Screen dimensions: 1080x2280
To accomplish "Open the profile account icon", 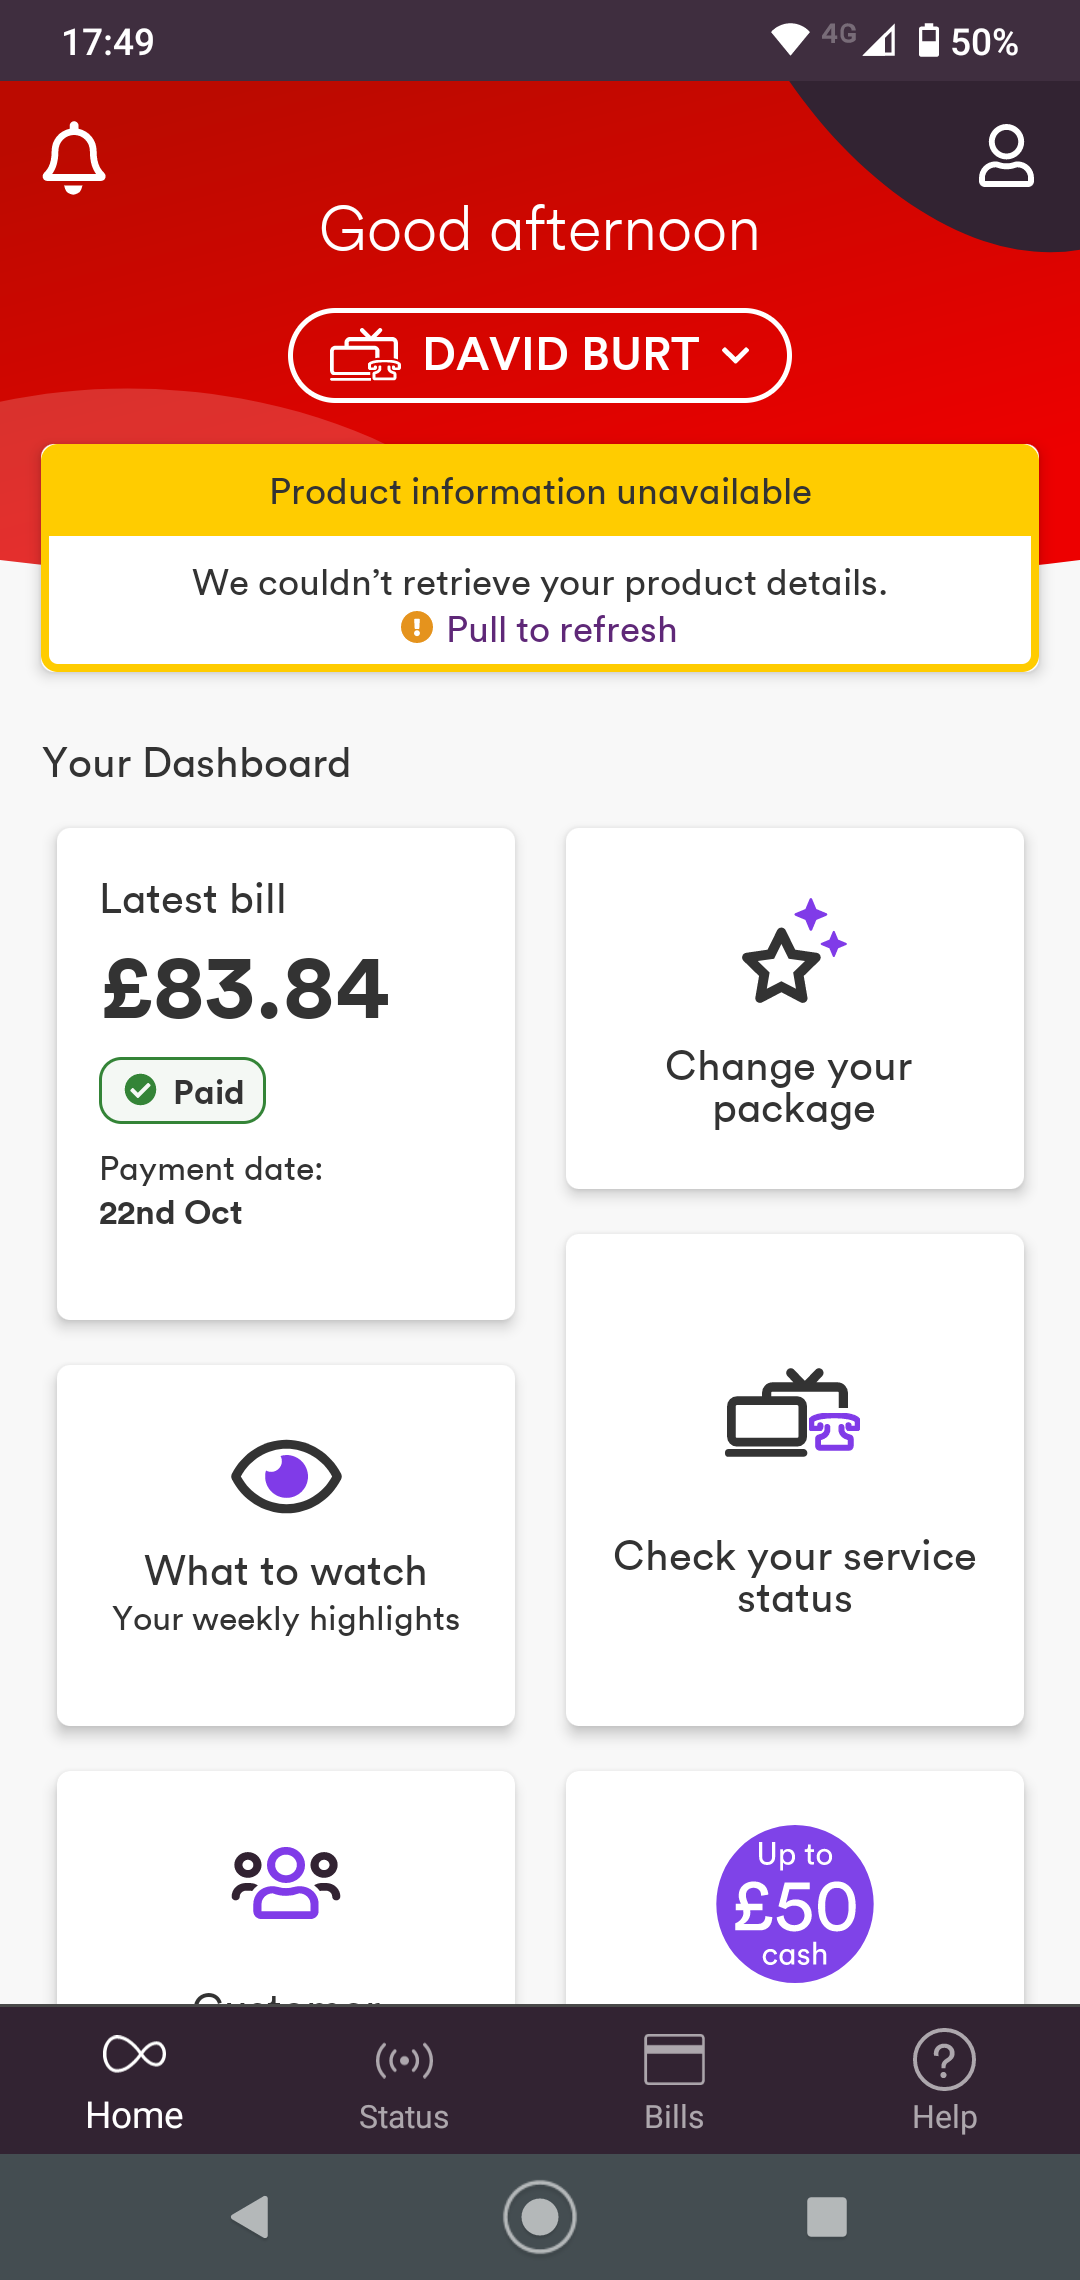I will (x=1006, y=156).
